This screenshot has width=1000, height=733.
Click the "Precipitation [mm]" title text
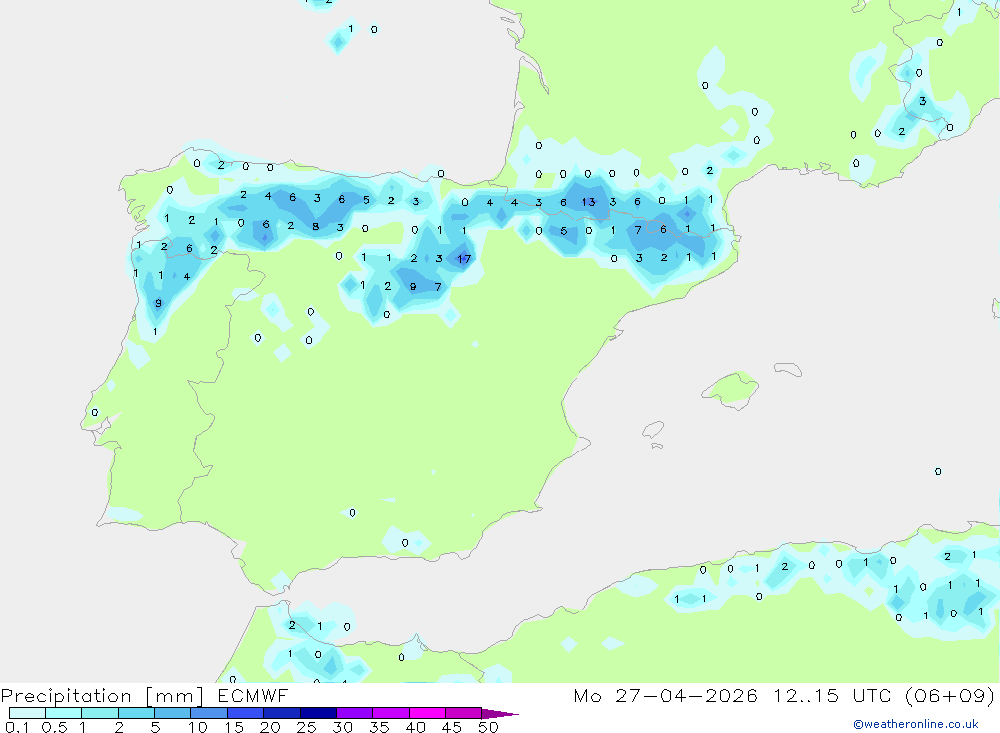pyautogui.click(x=102, y=696)
